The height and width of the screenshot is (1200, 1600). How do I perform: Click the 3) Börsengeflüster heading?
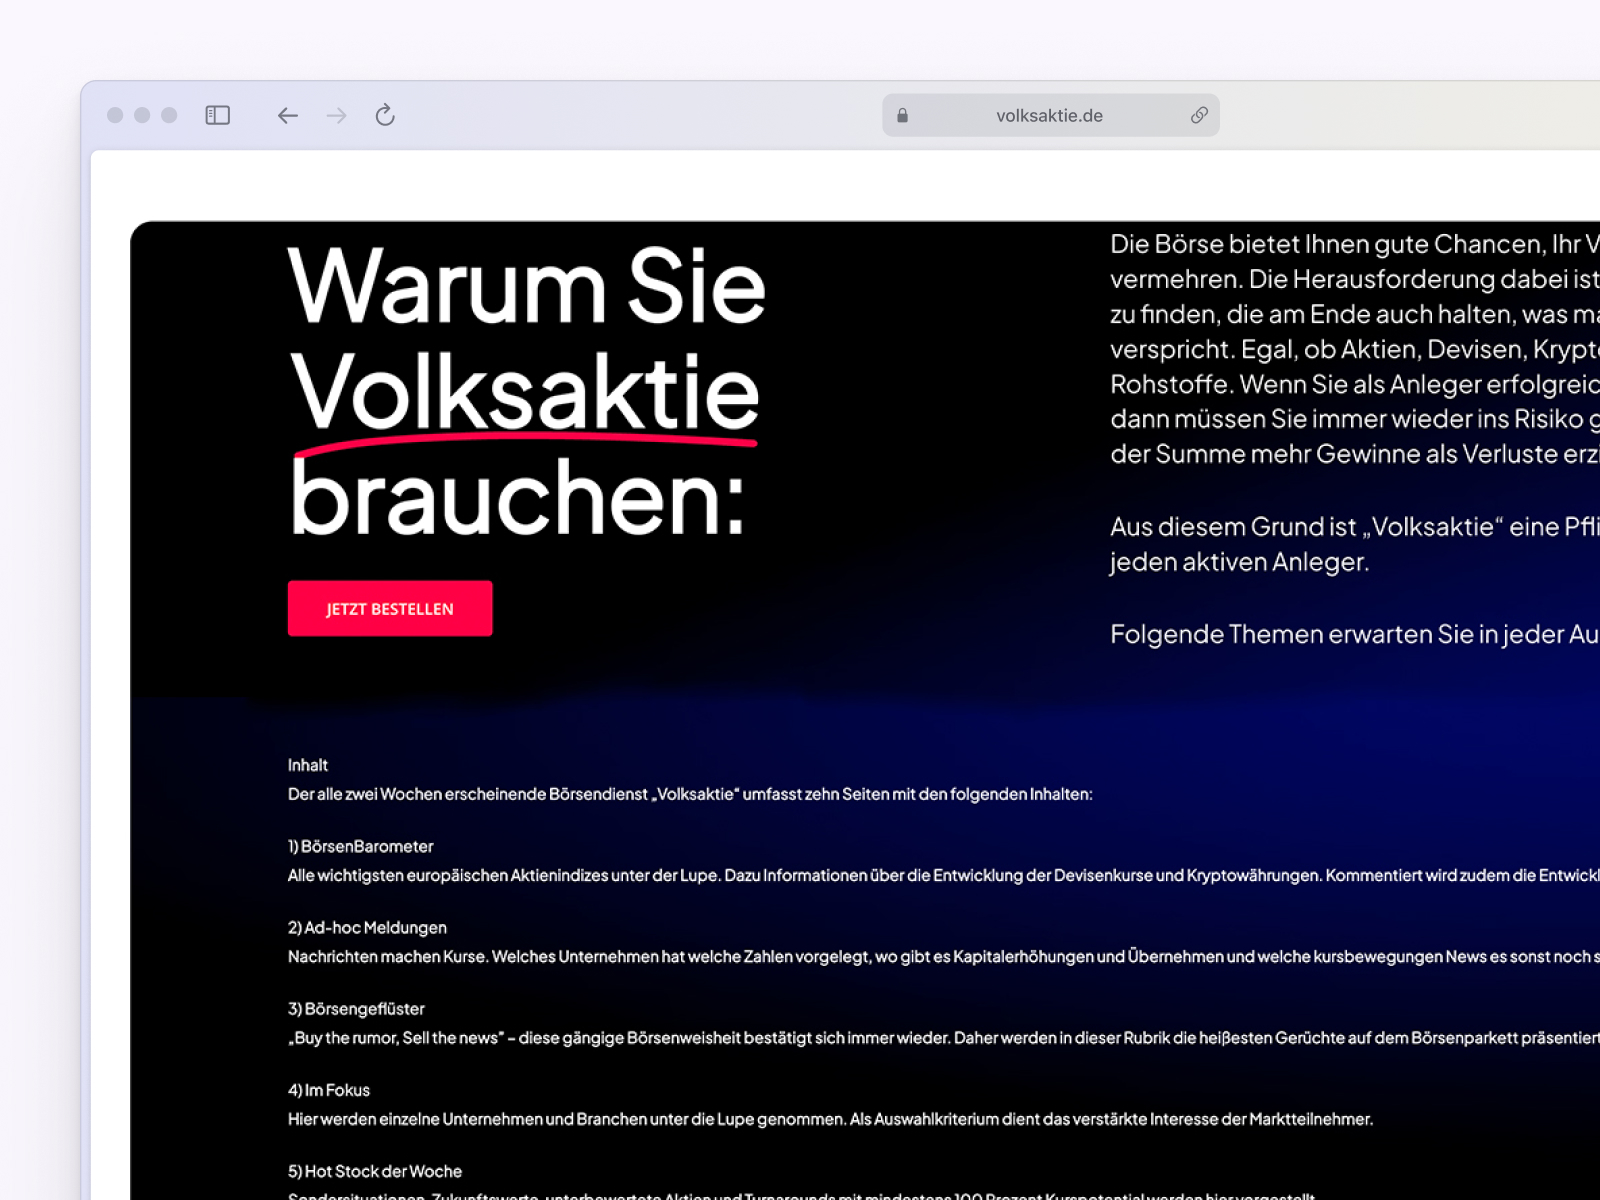coord(356,1009)
